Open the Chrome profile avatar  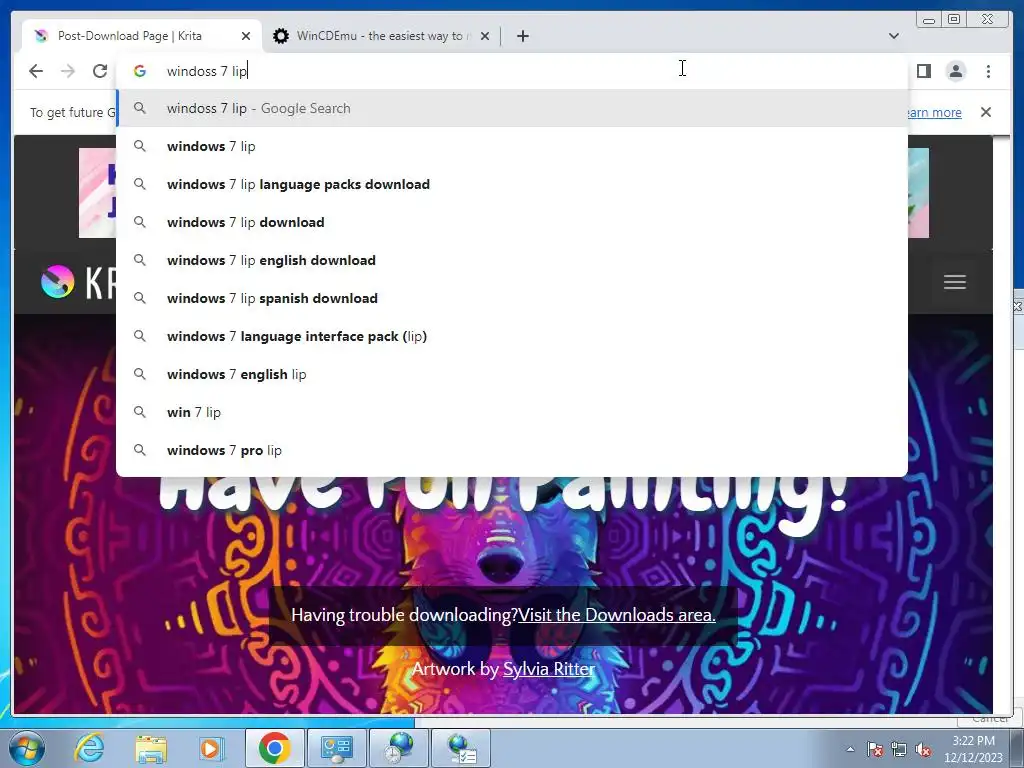(955, 71)
